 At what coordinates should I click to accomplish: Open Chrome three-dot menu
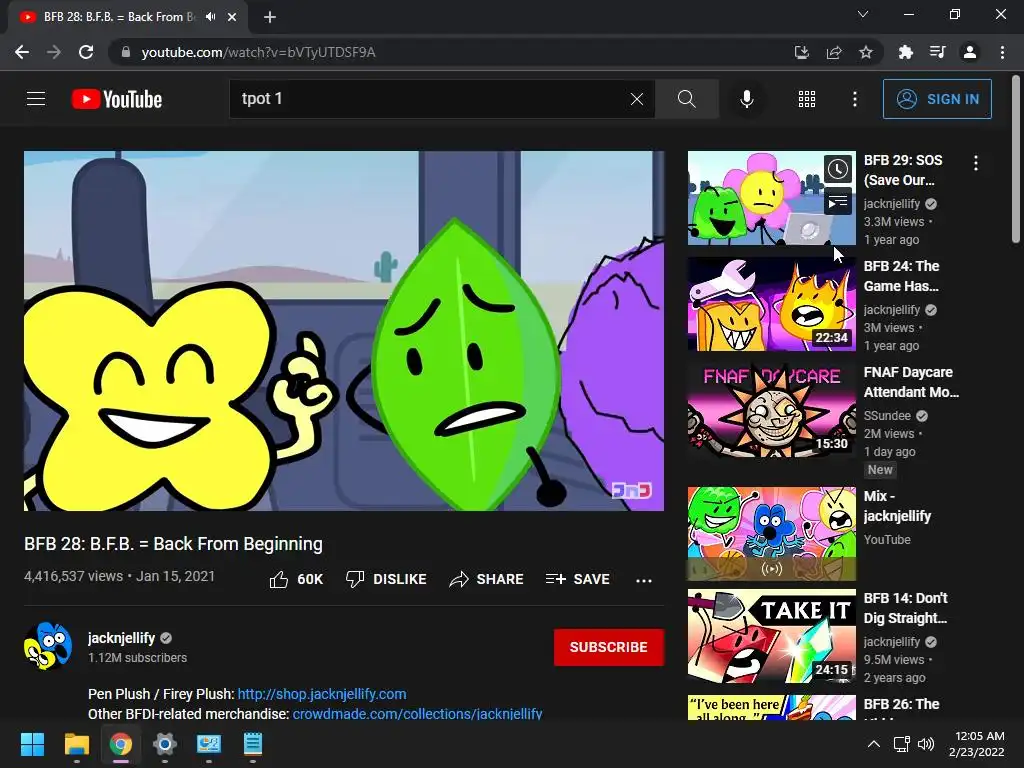click(x=1002, y=52)
